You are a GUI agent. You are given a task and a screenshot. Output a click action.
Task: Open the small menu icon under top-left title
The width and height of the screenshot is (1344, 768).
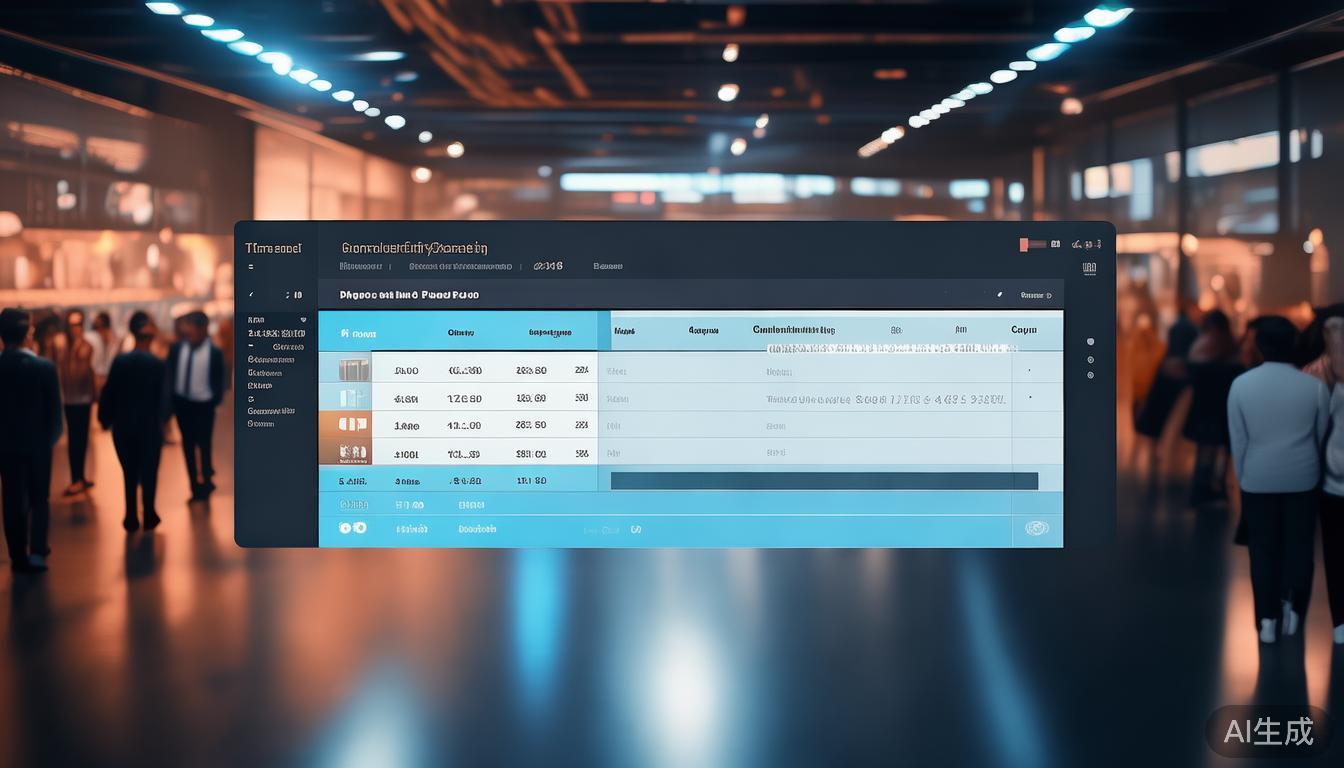(251, 267)
